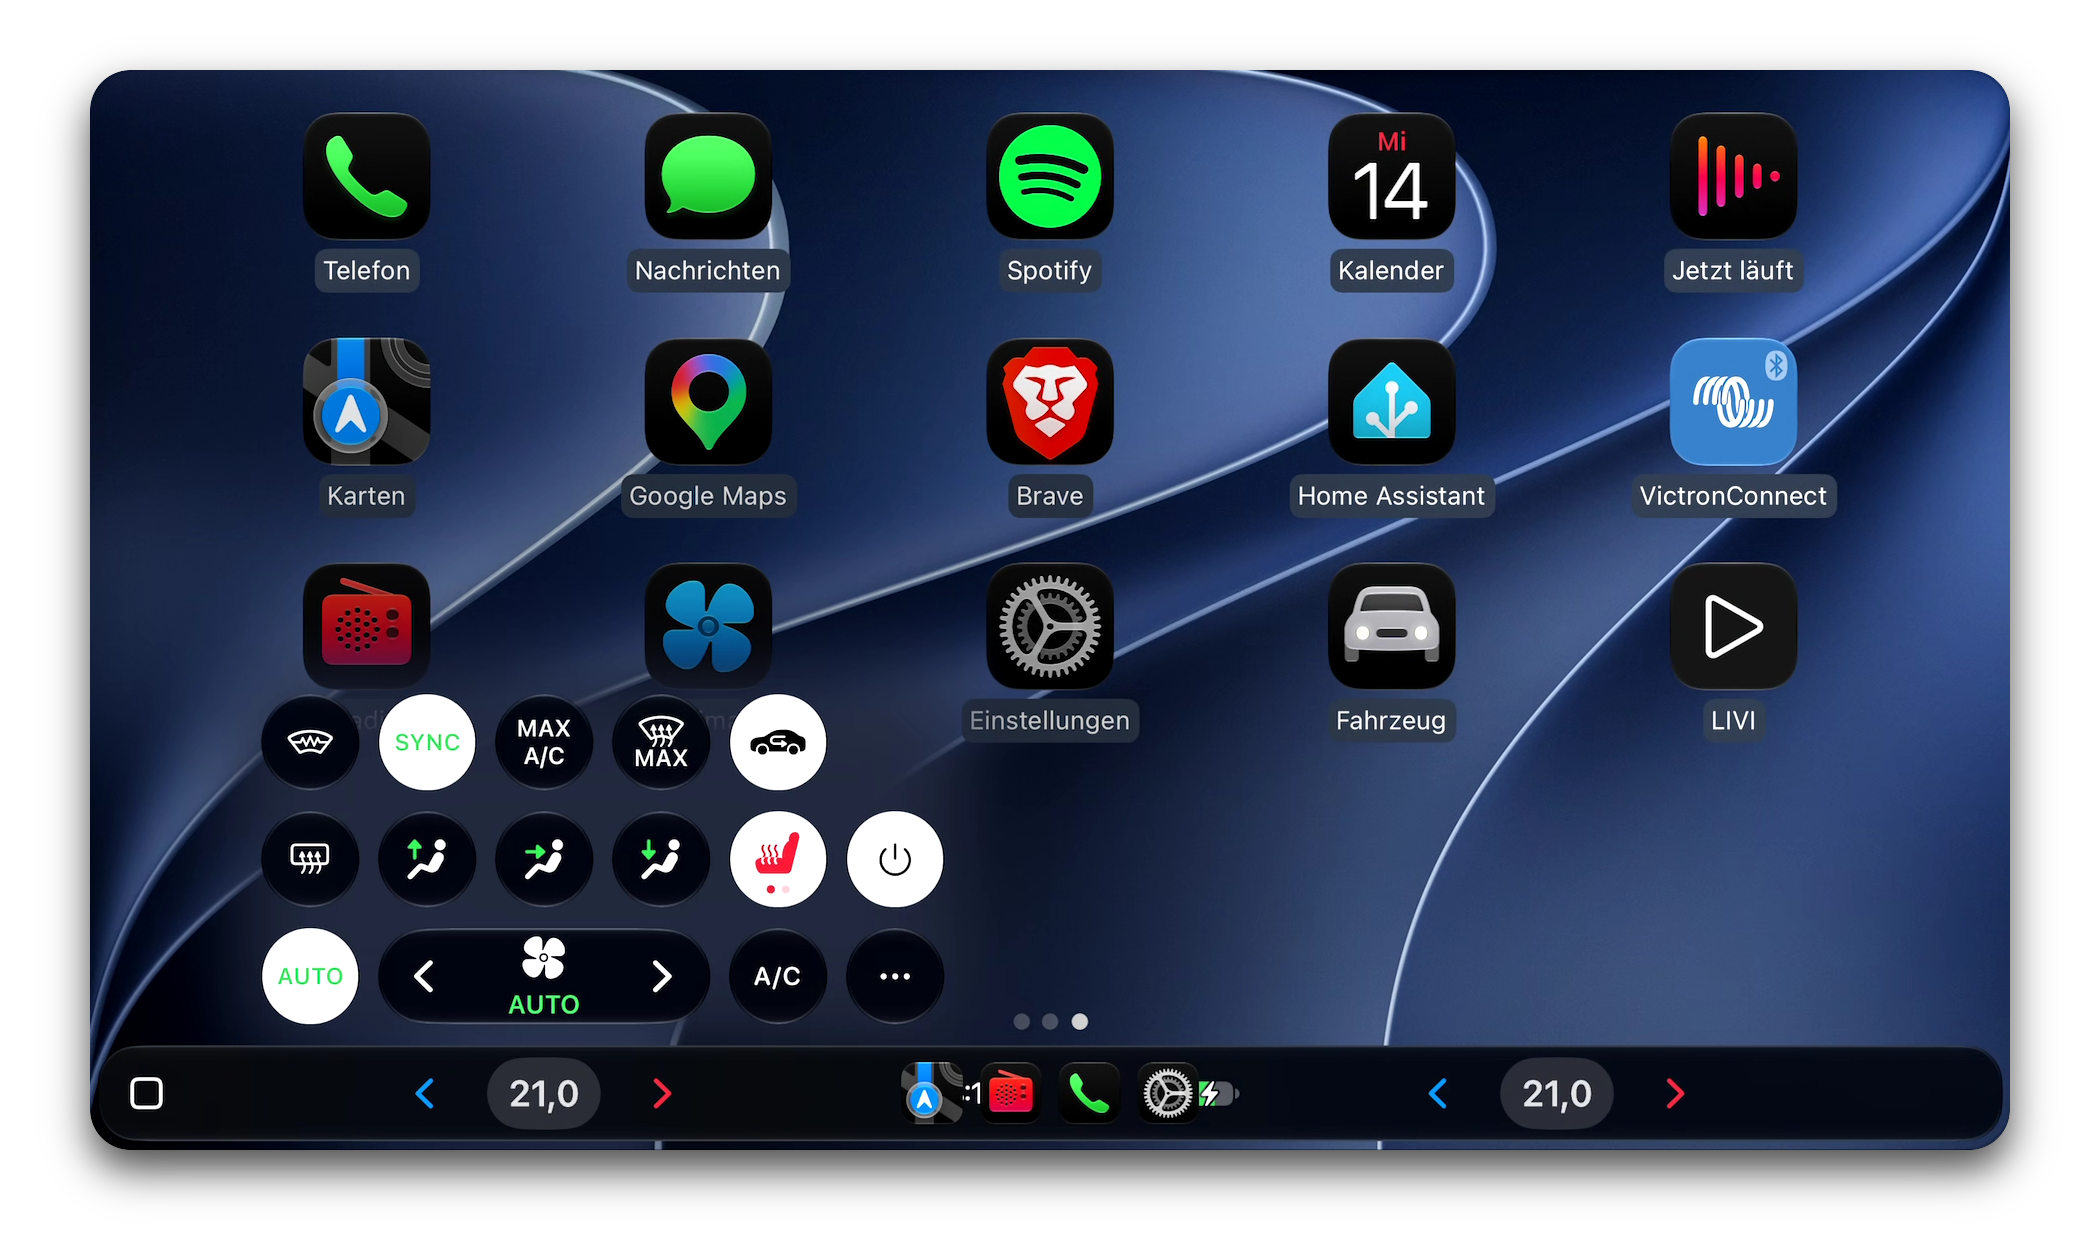Open the Telefon app
This screenshot has width=2100, height=1260.
367,177
